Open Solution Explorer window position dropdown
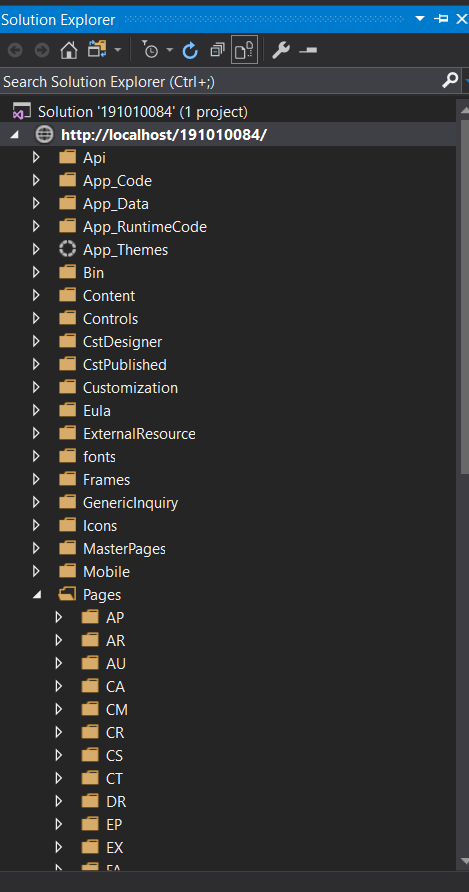The image size is (469, 892). [420, 19]
